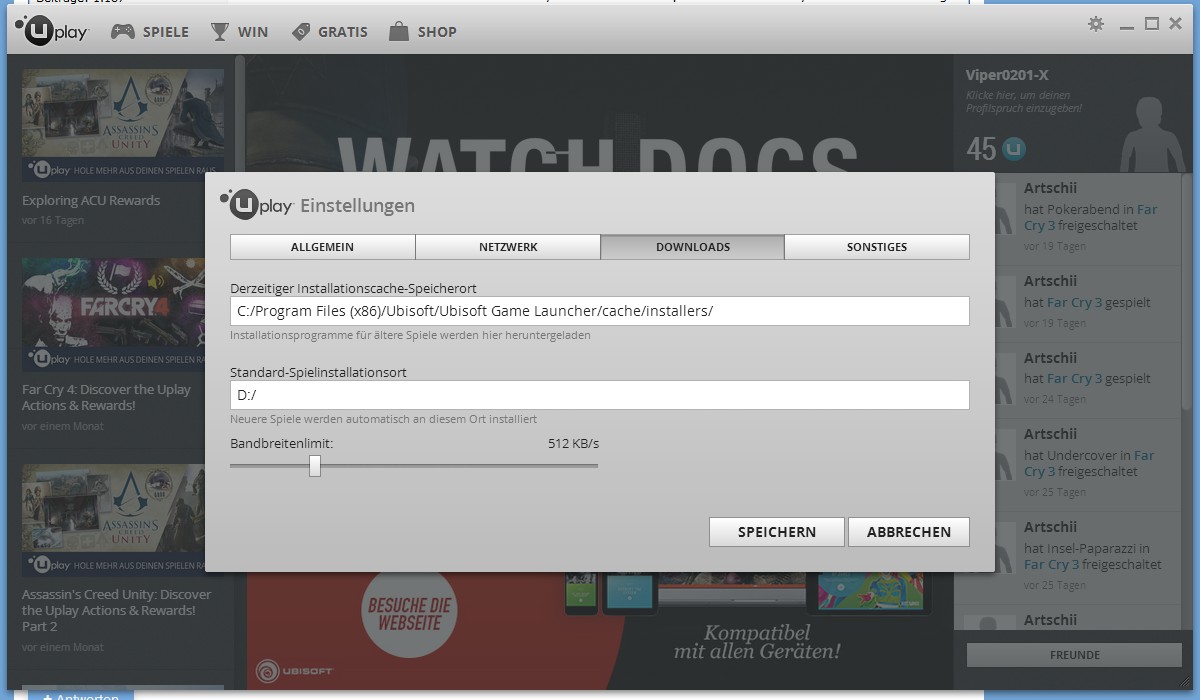Click the installation cache path field

(599, 311)
